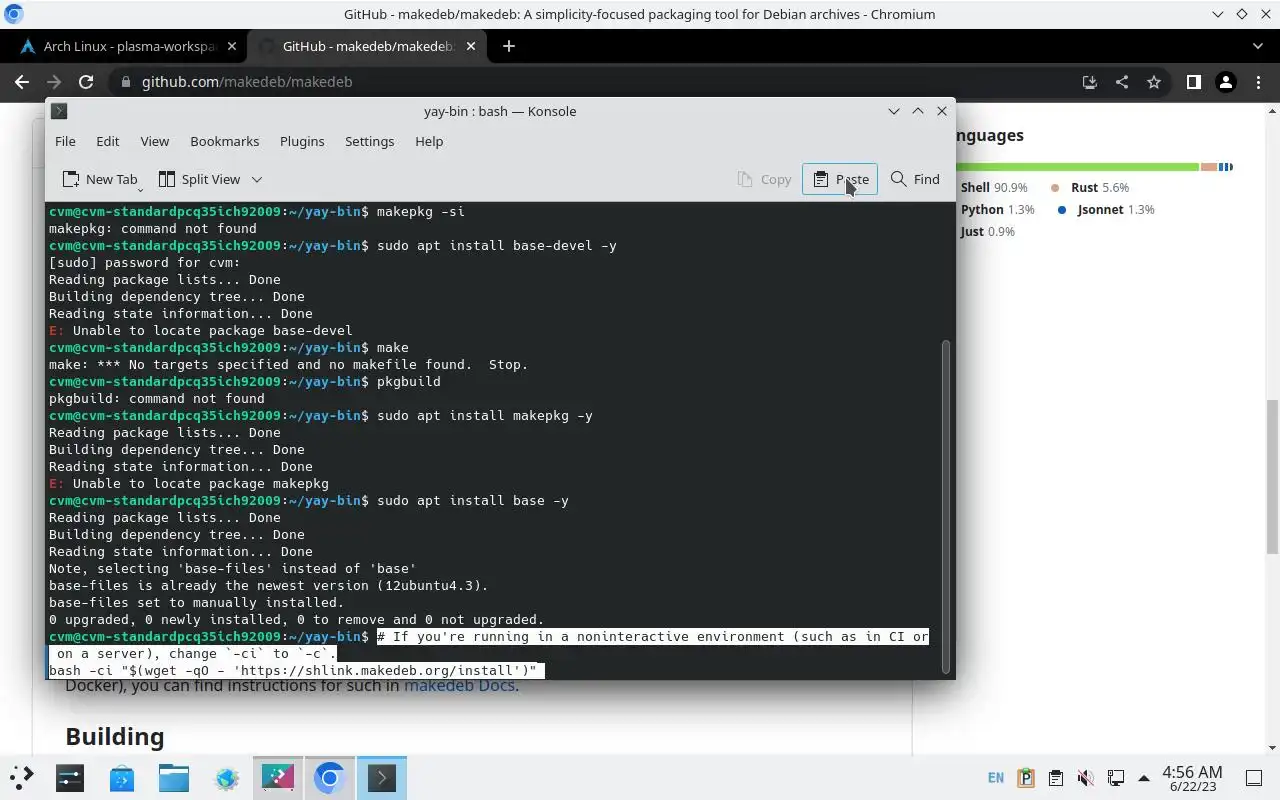
Task: Click the Konsole keep-below chevron button
Action: [894, 111]
